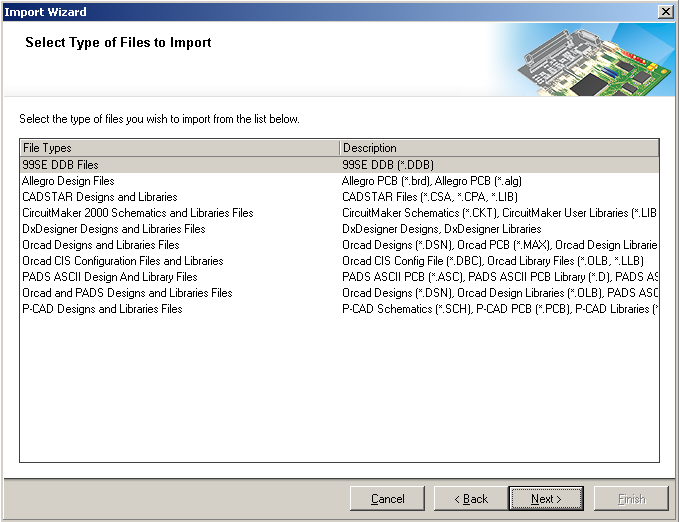Pick PADS ASCII Design And Library Files

tap(340, 277)
